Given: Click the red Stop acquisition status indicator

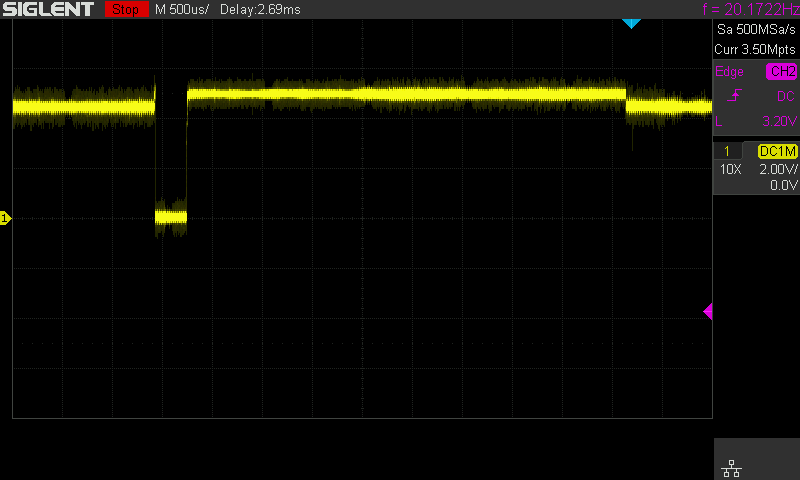Looking at the screenshot, I should coord(123,9).
